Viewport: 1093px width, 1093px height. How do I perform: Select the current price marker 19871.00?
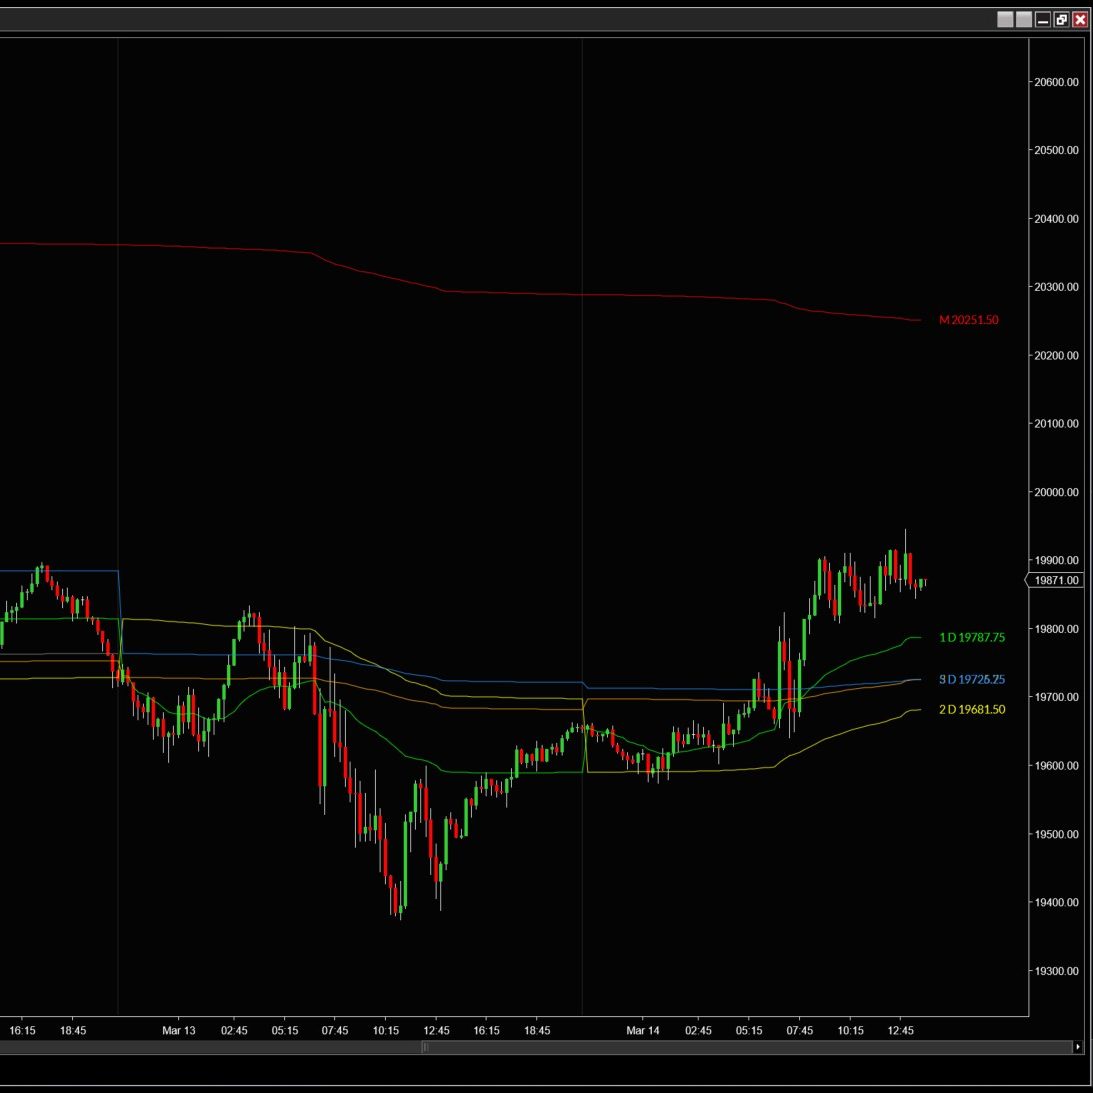[1055, 580]
